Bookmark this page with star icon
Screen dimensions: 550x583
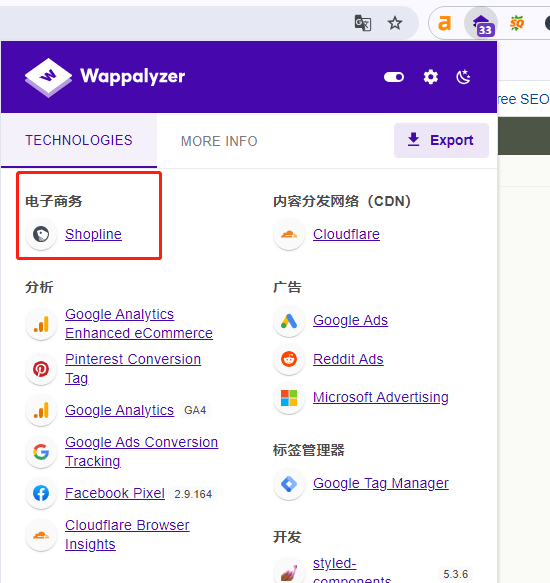tap(395, 23)
